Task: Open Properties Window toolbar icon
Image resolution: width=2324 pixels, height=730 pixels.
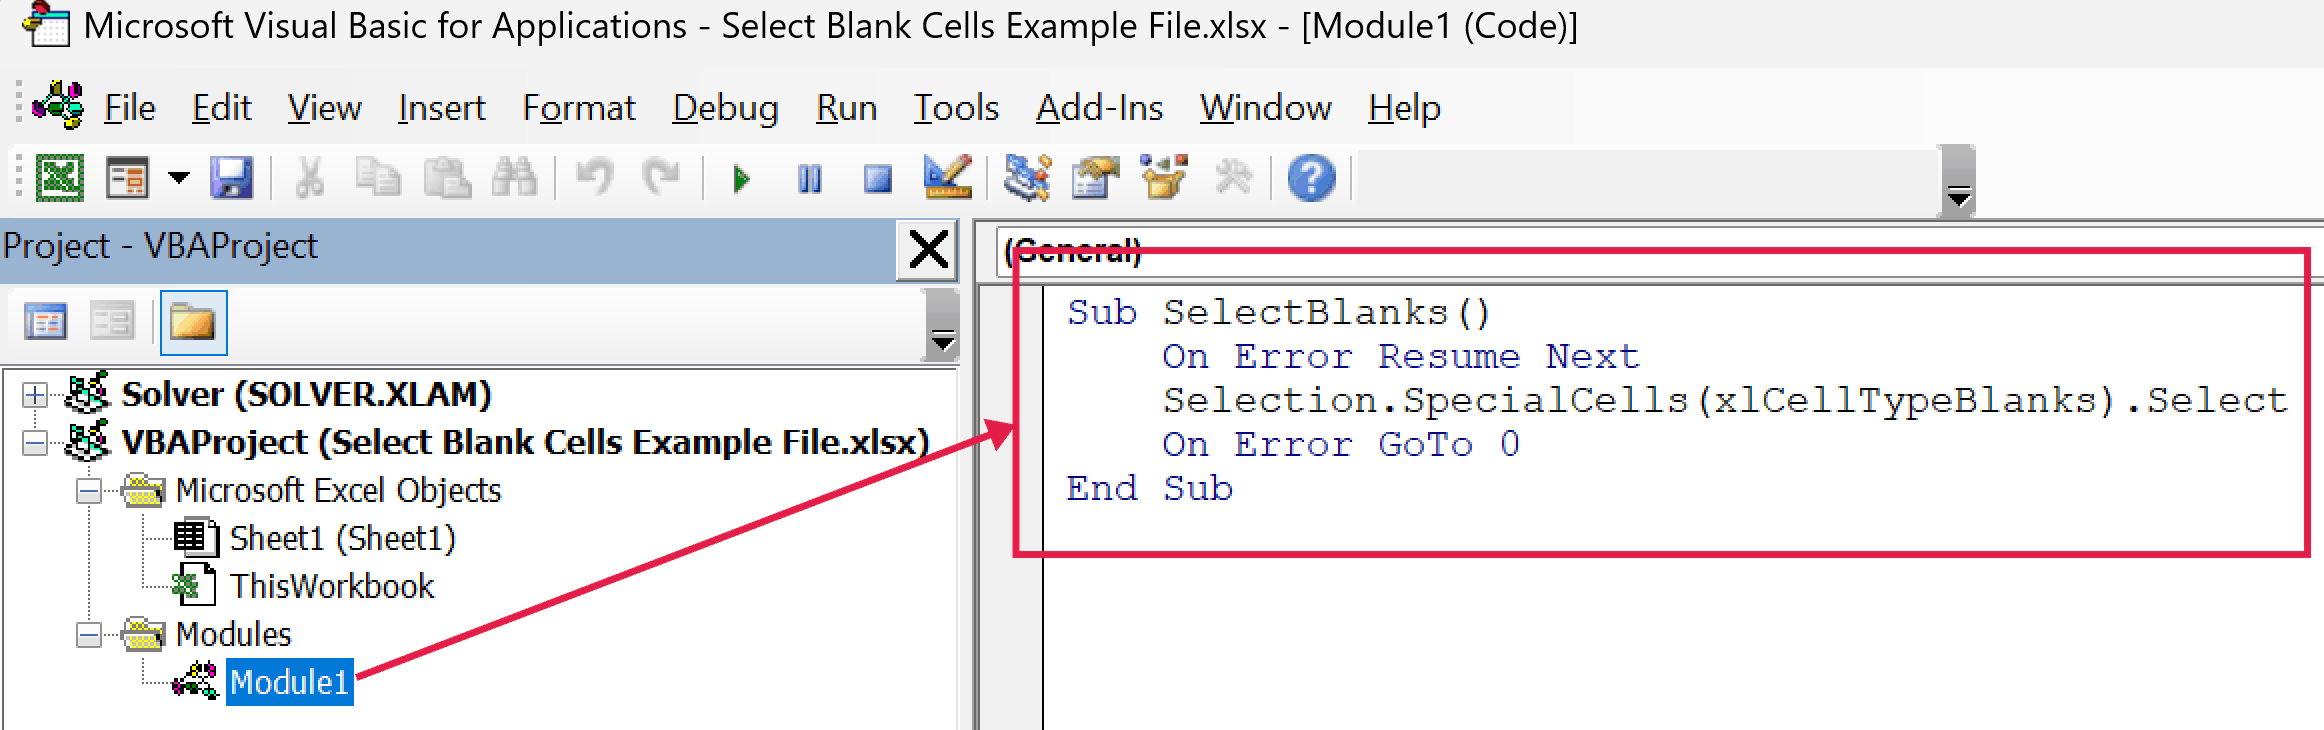Action: click(1096, 179)
